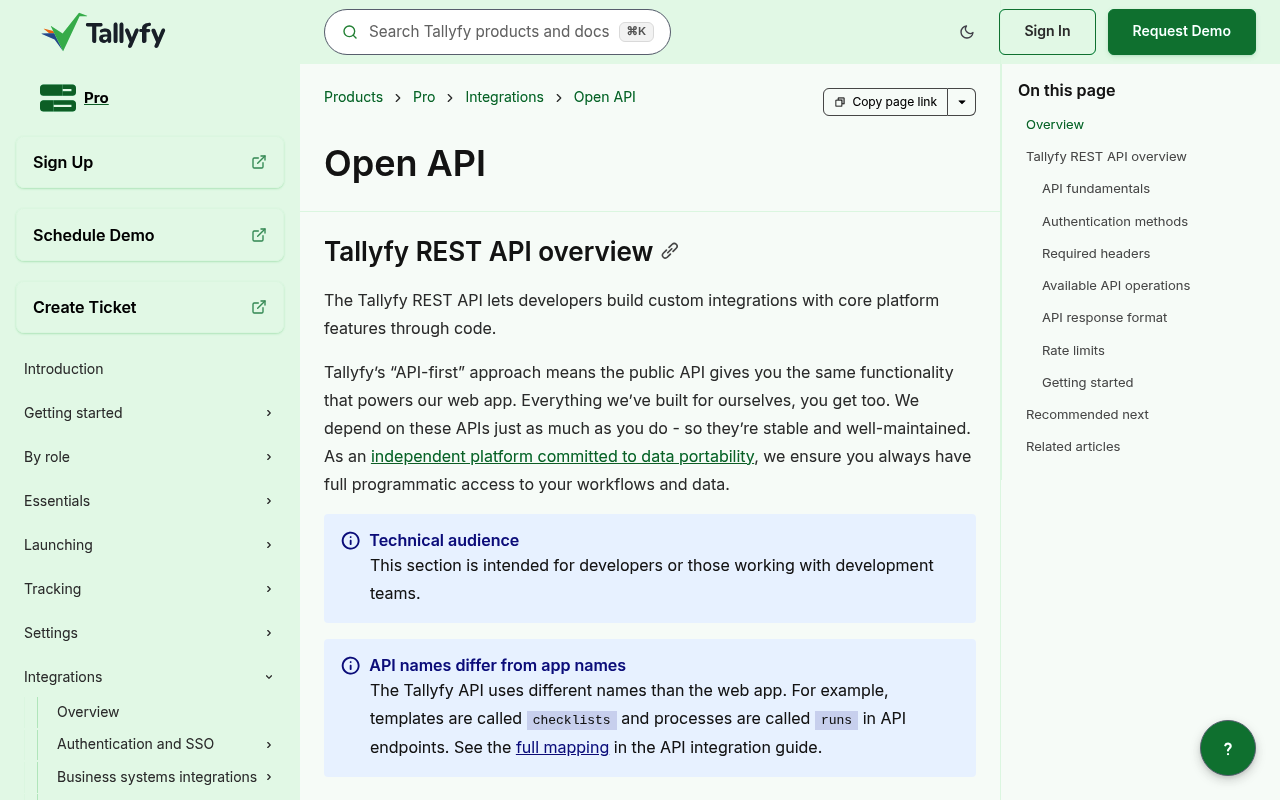Click the Sign Up sidebar button
1280x800 pixels.
pos(150,162)
